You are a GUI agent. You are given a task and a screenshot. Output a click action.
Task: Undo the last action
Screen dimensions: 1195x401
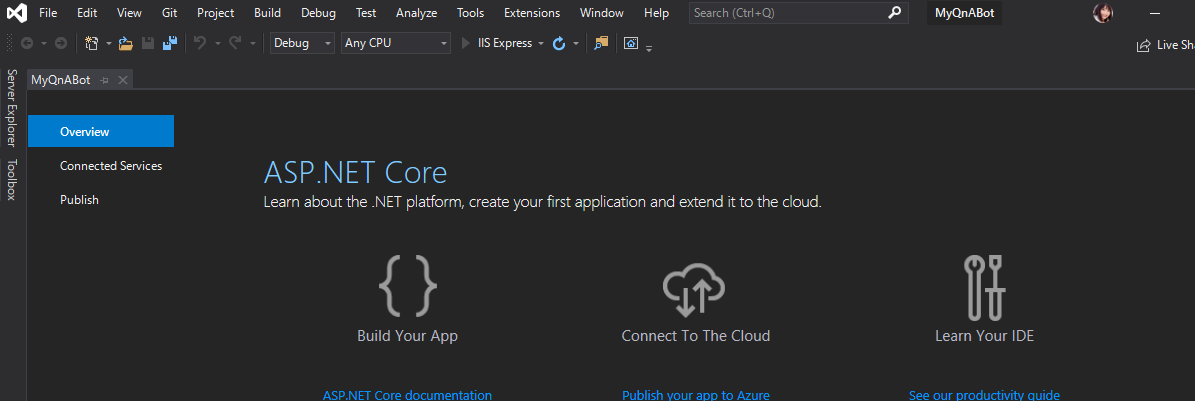[x=200, y=43]
